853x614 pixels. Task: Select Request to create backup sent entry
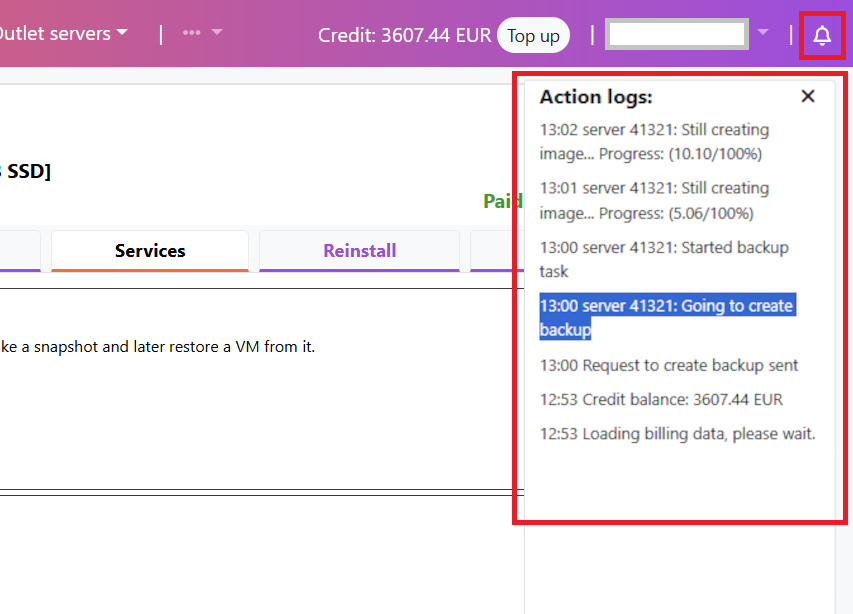(669, 365)
